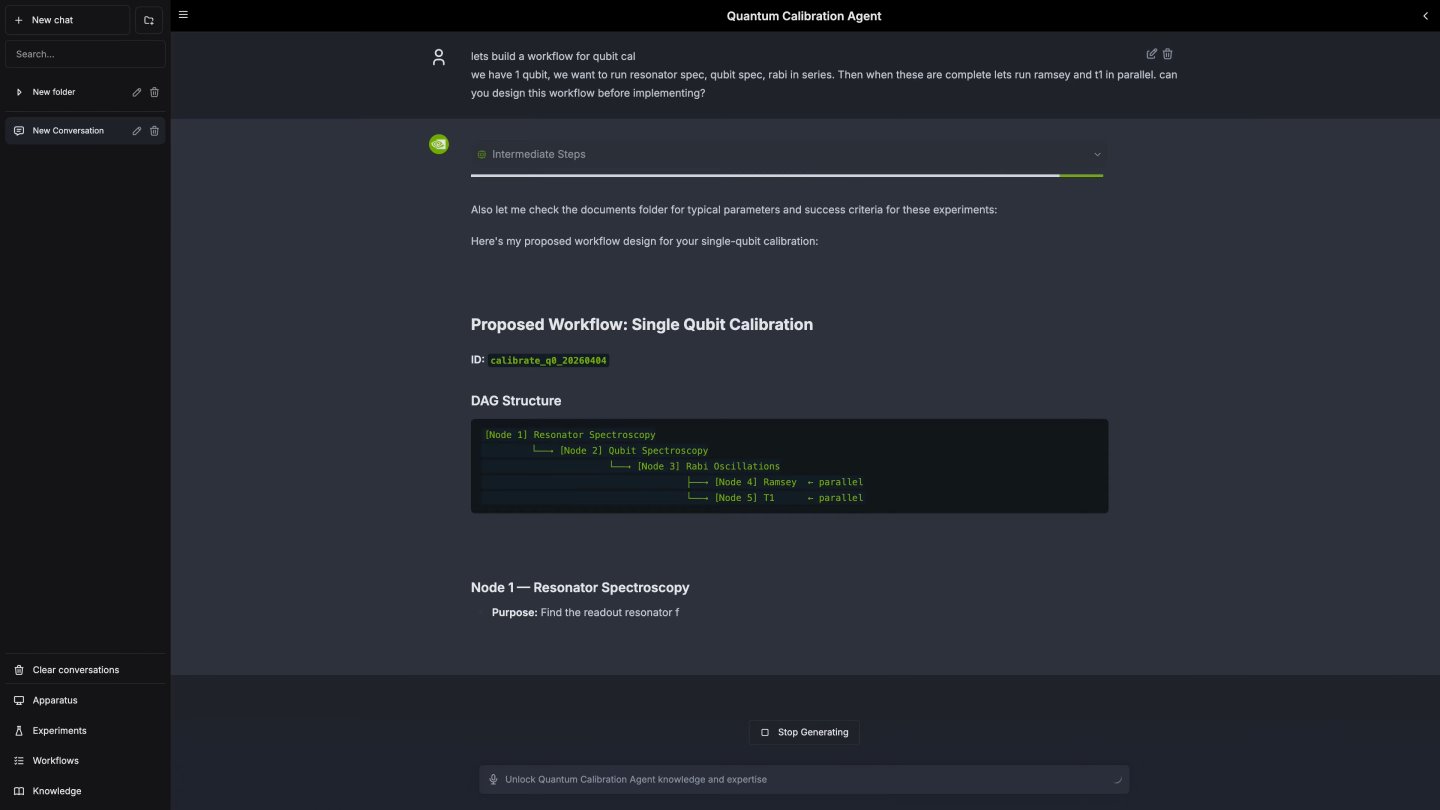Open the Knowledge book icon
Viewport: 1440px width, 810px height.
click(18, 790)
